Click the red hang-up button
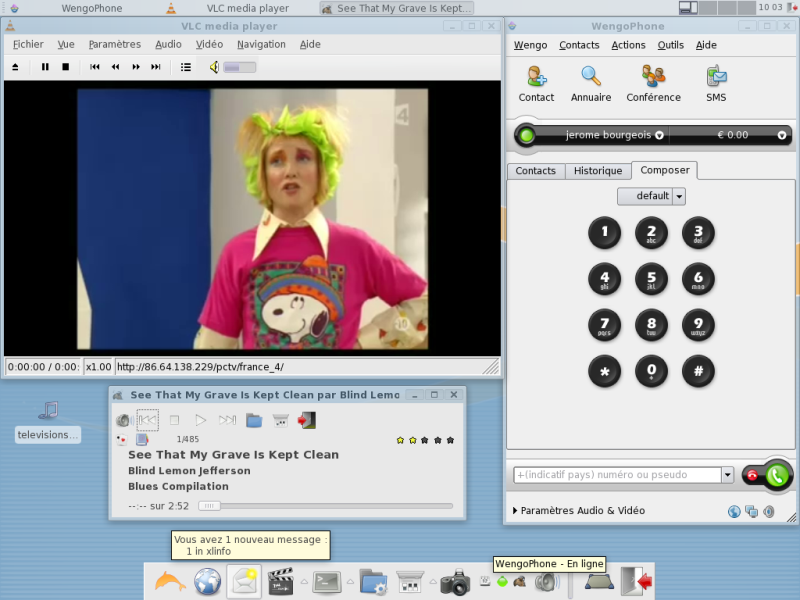The height and width of the screenshot is (600, 800). (752, 476)
